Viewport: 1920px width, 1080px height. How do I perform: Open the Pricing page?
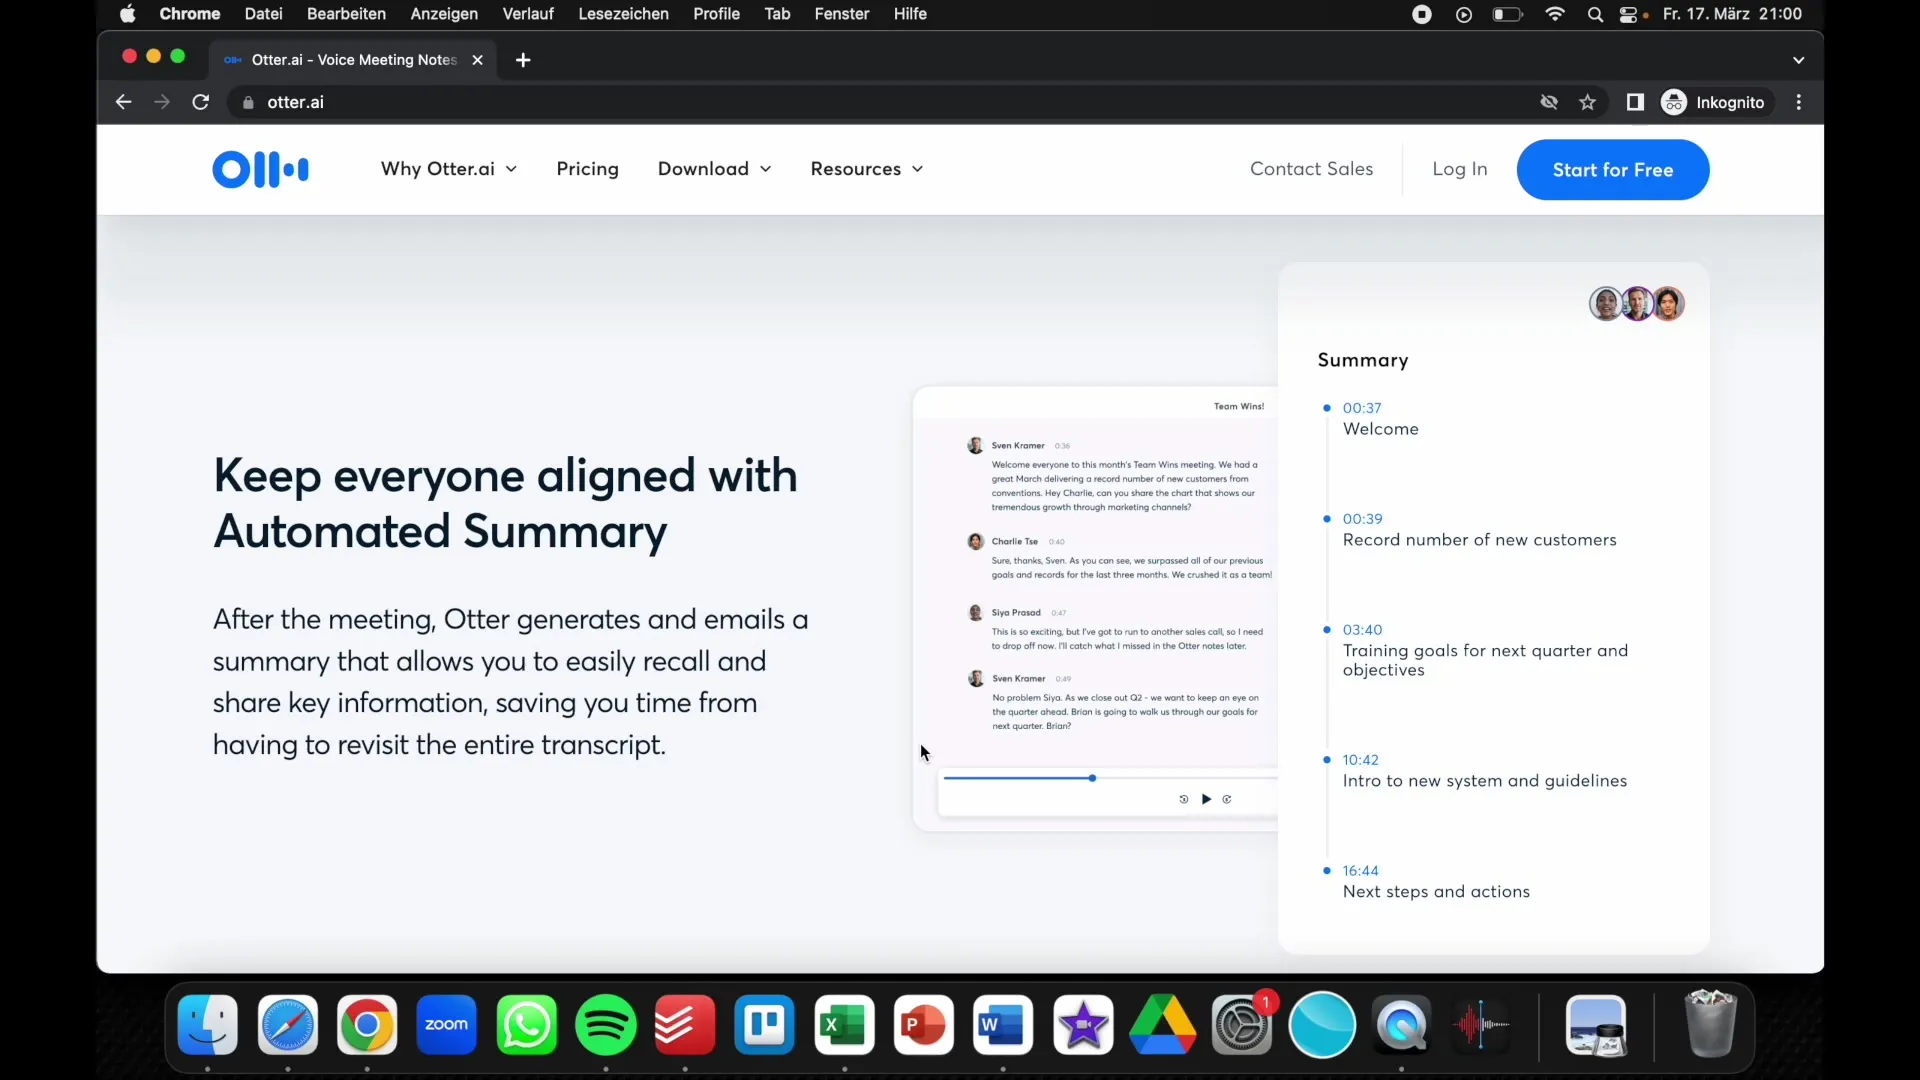tap(587, 169)
